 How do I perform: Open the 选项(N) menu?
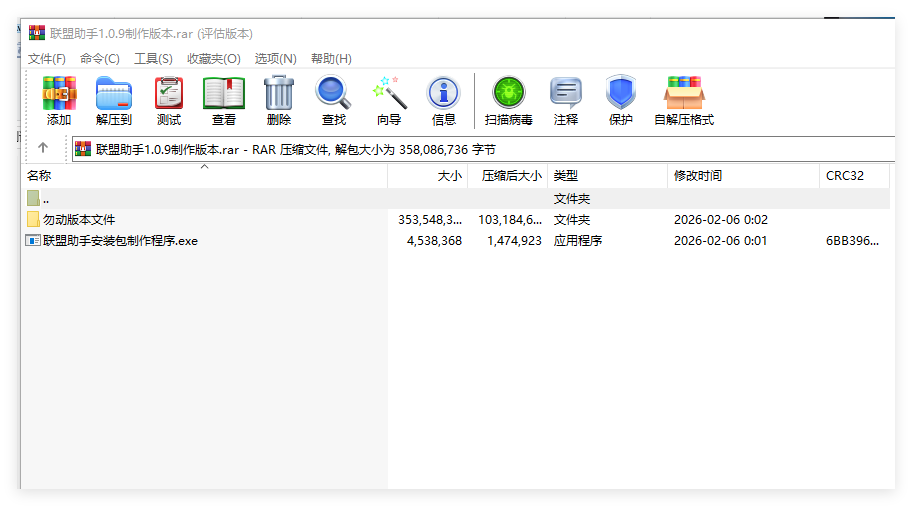[275, 59]
